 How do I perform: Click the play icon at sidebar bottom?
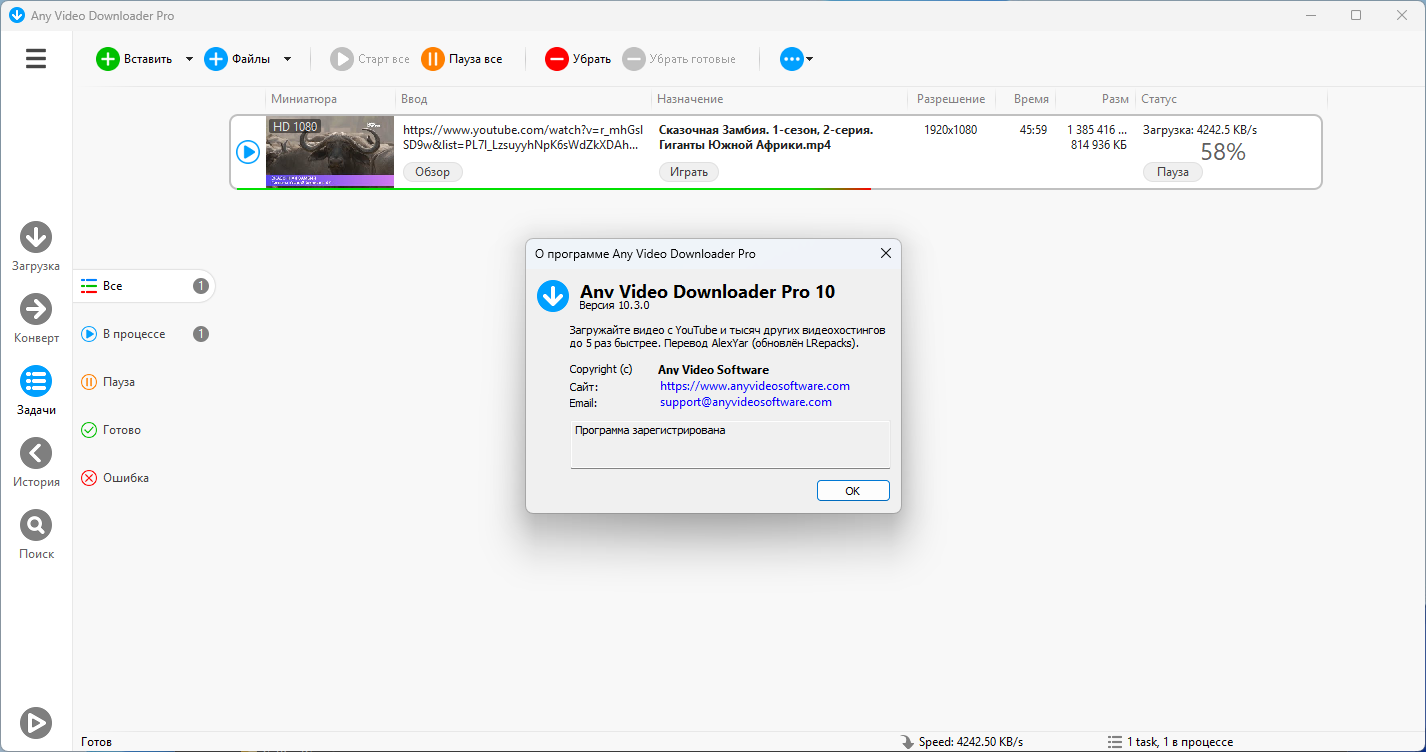point(36,722)
